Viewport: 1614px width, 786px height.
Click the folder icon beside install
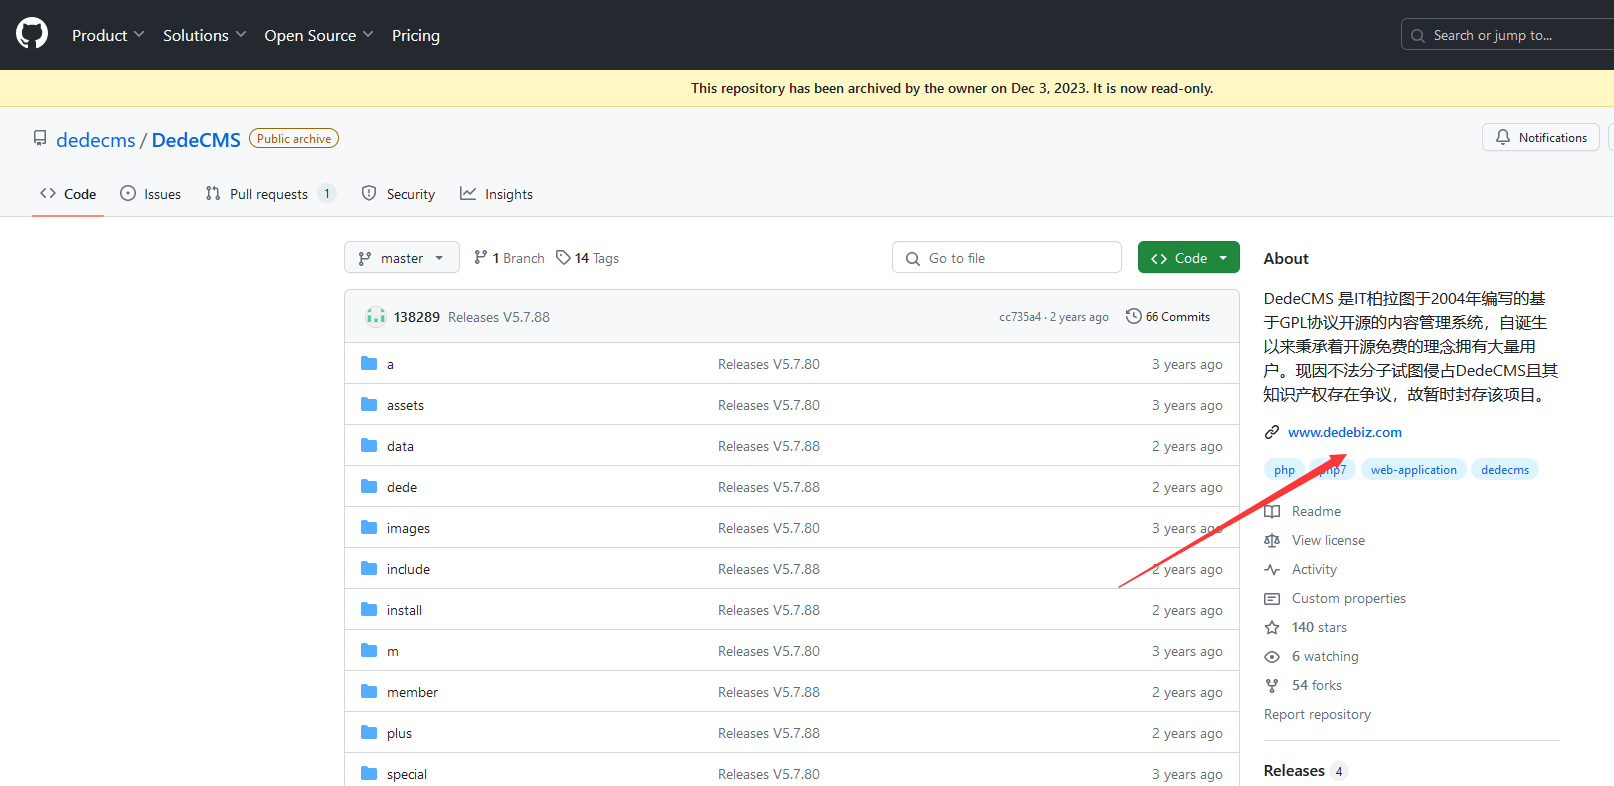[x=369, y=610]
